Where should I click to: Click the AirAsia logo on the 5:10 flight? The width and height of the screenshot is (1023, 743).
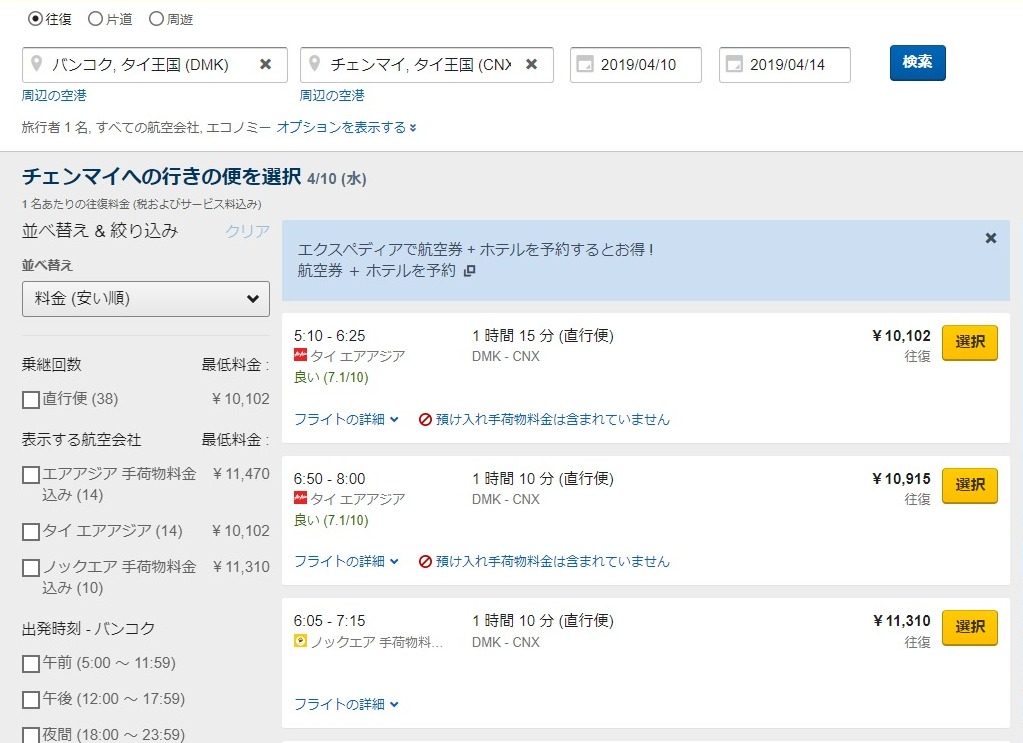click(x=300, y=355)
